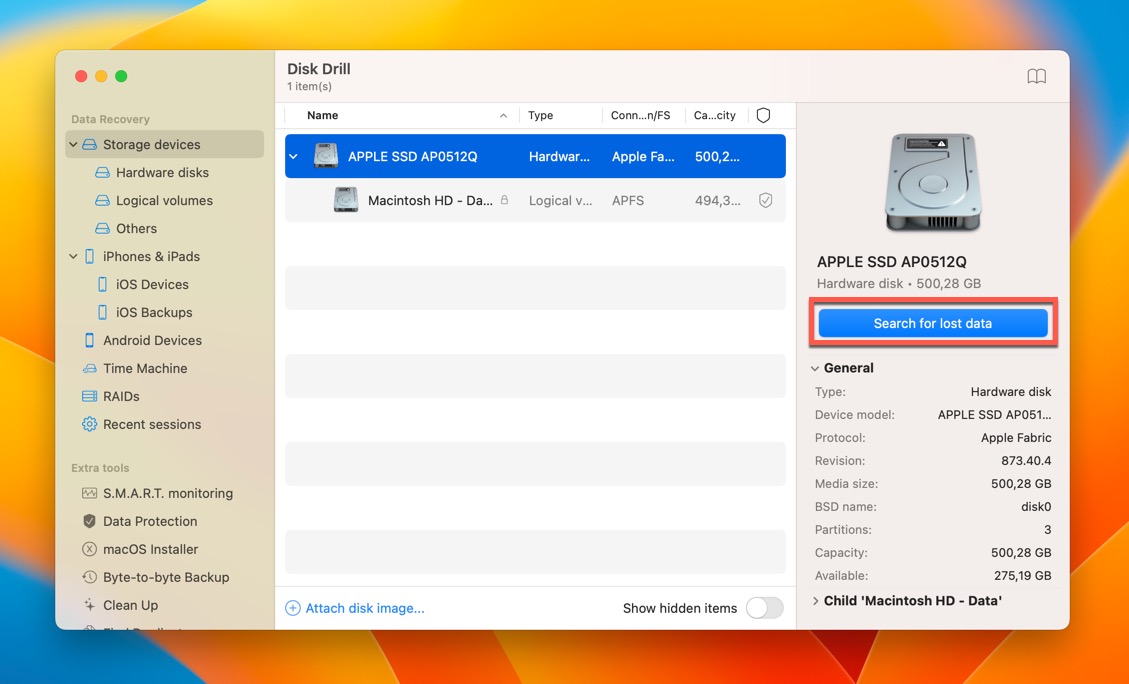
Task: Click the Attach disk image plus icon
Action: [x=292, y=608]
